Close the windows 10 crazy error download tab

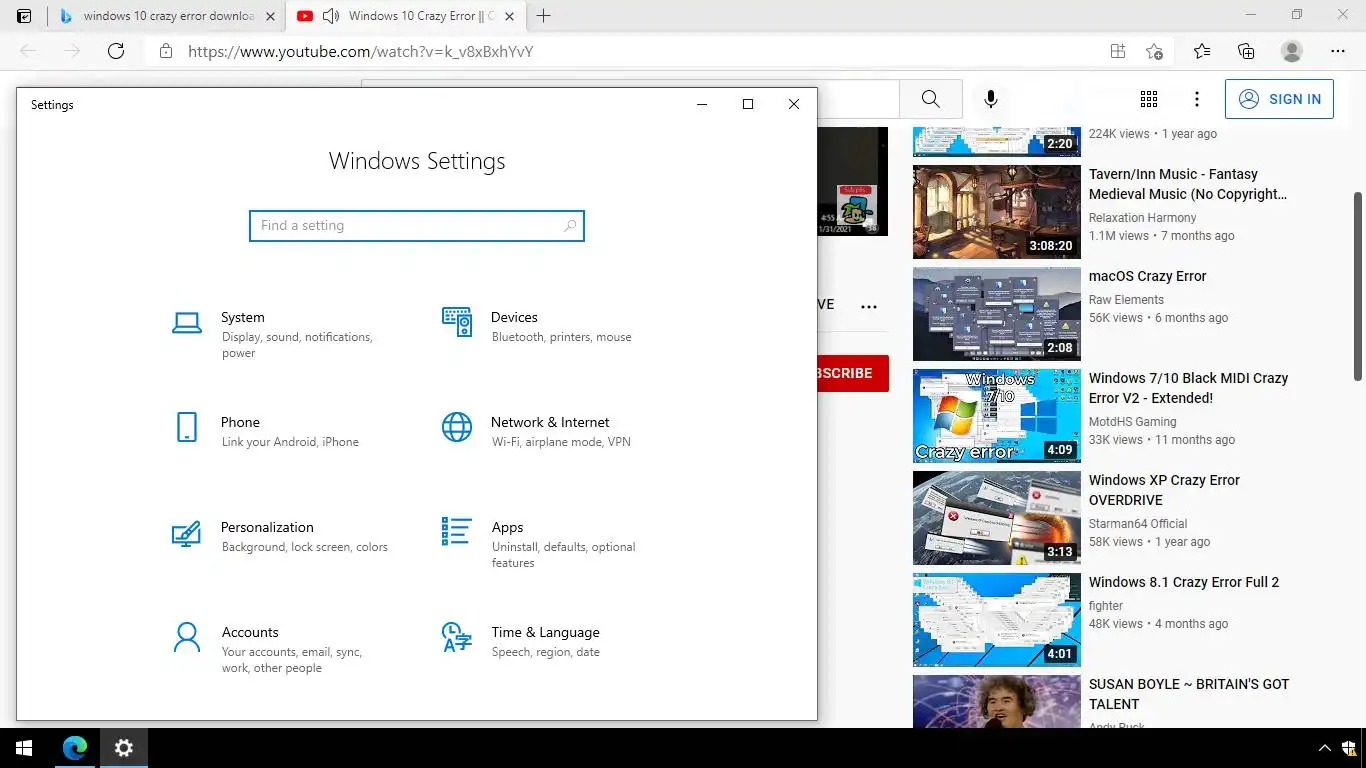[270, 16]
